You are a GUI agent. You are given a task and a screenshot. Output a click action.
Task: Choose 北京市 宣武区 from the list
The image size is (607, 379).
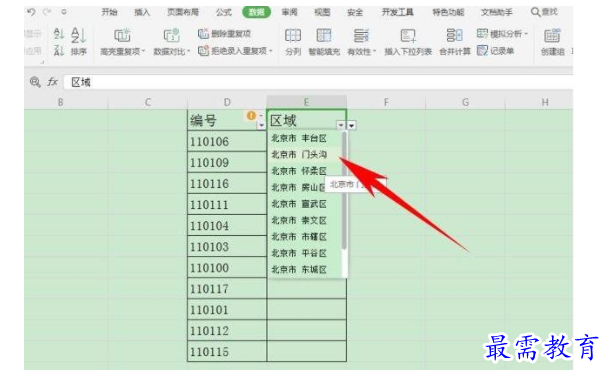[299, 204]
